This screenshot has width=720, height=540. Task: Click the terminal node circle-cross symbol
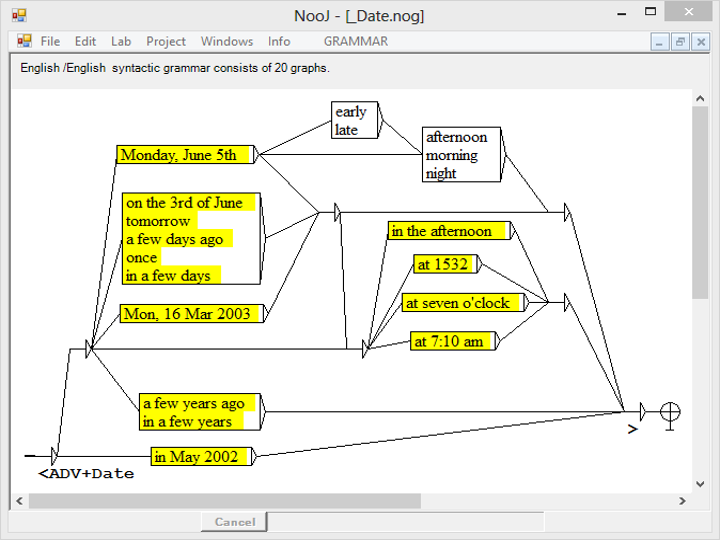[670, 411]
